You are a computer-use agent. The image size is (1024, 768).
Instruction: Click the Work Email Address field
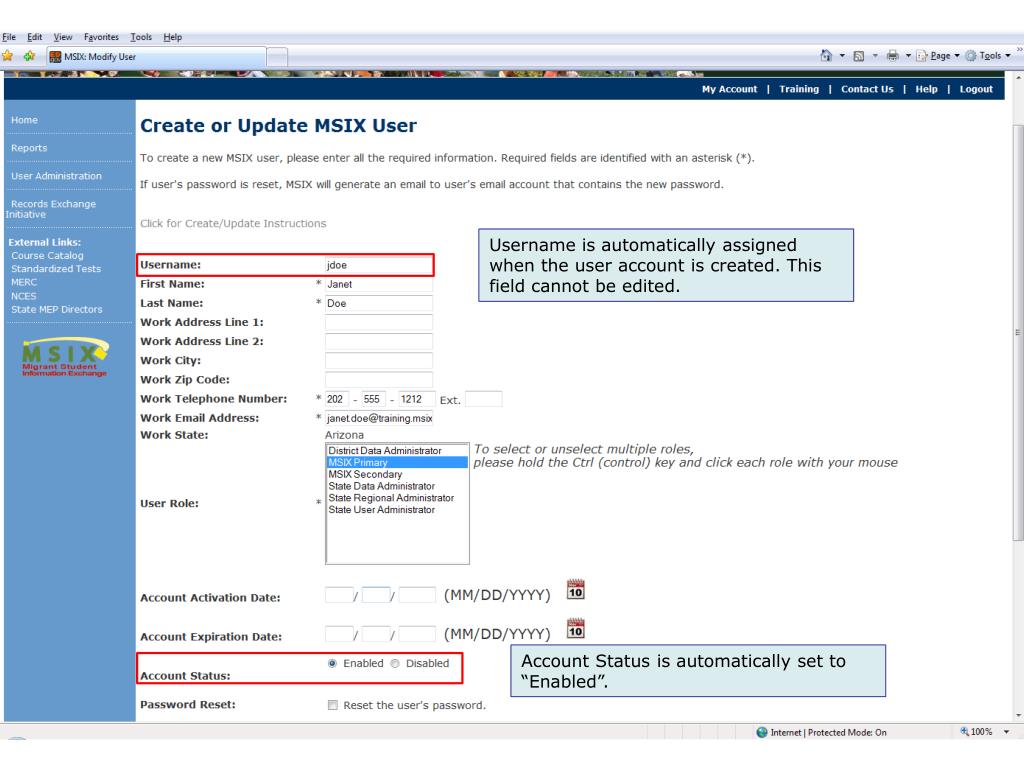click(379, 418)
